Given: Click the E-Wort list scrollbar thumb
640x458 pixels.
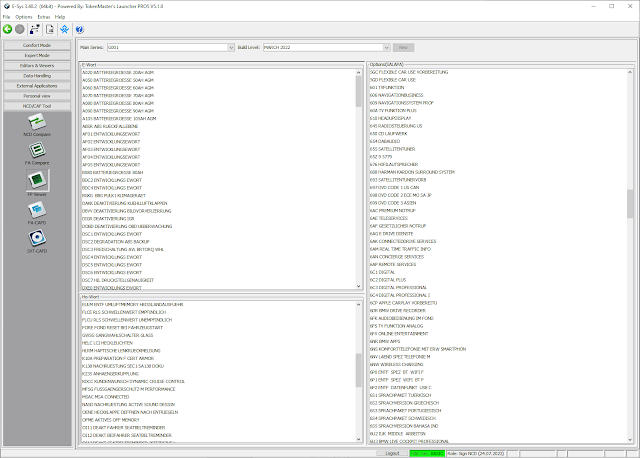Looking at the screenshot, I should pos(358,91).
